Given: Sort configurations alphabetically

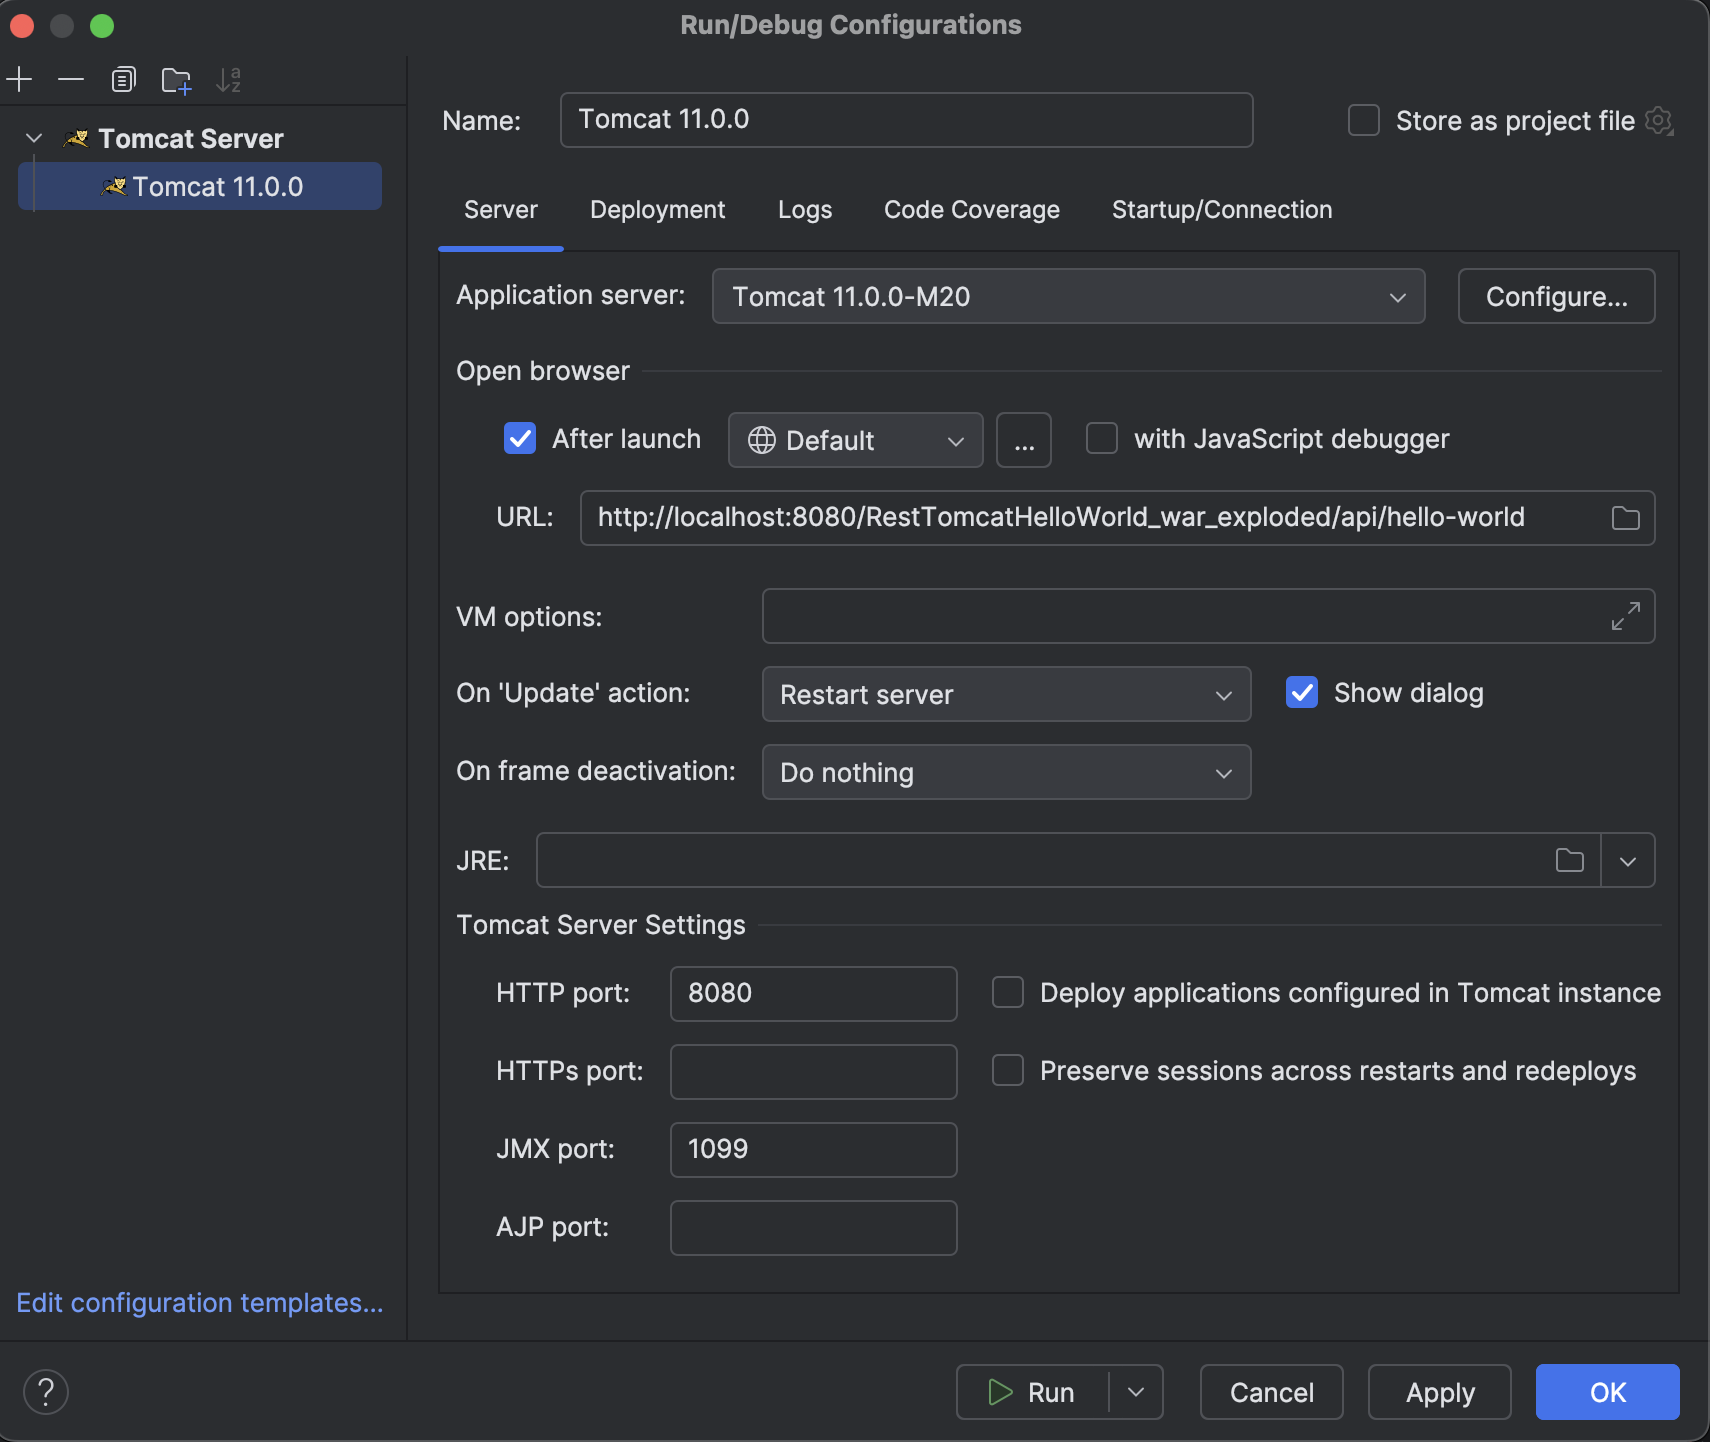Looking at the screenshot, I should [229, 80].
